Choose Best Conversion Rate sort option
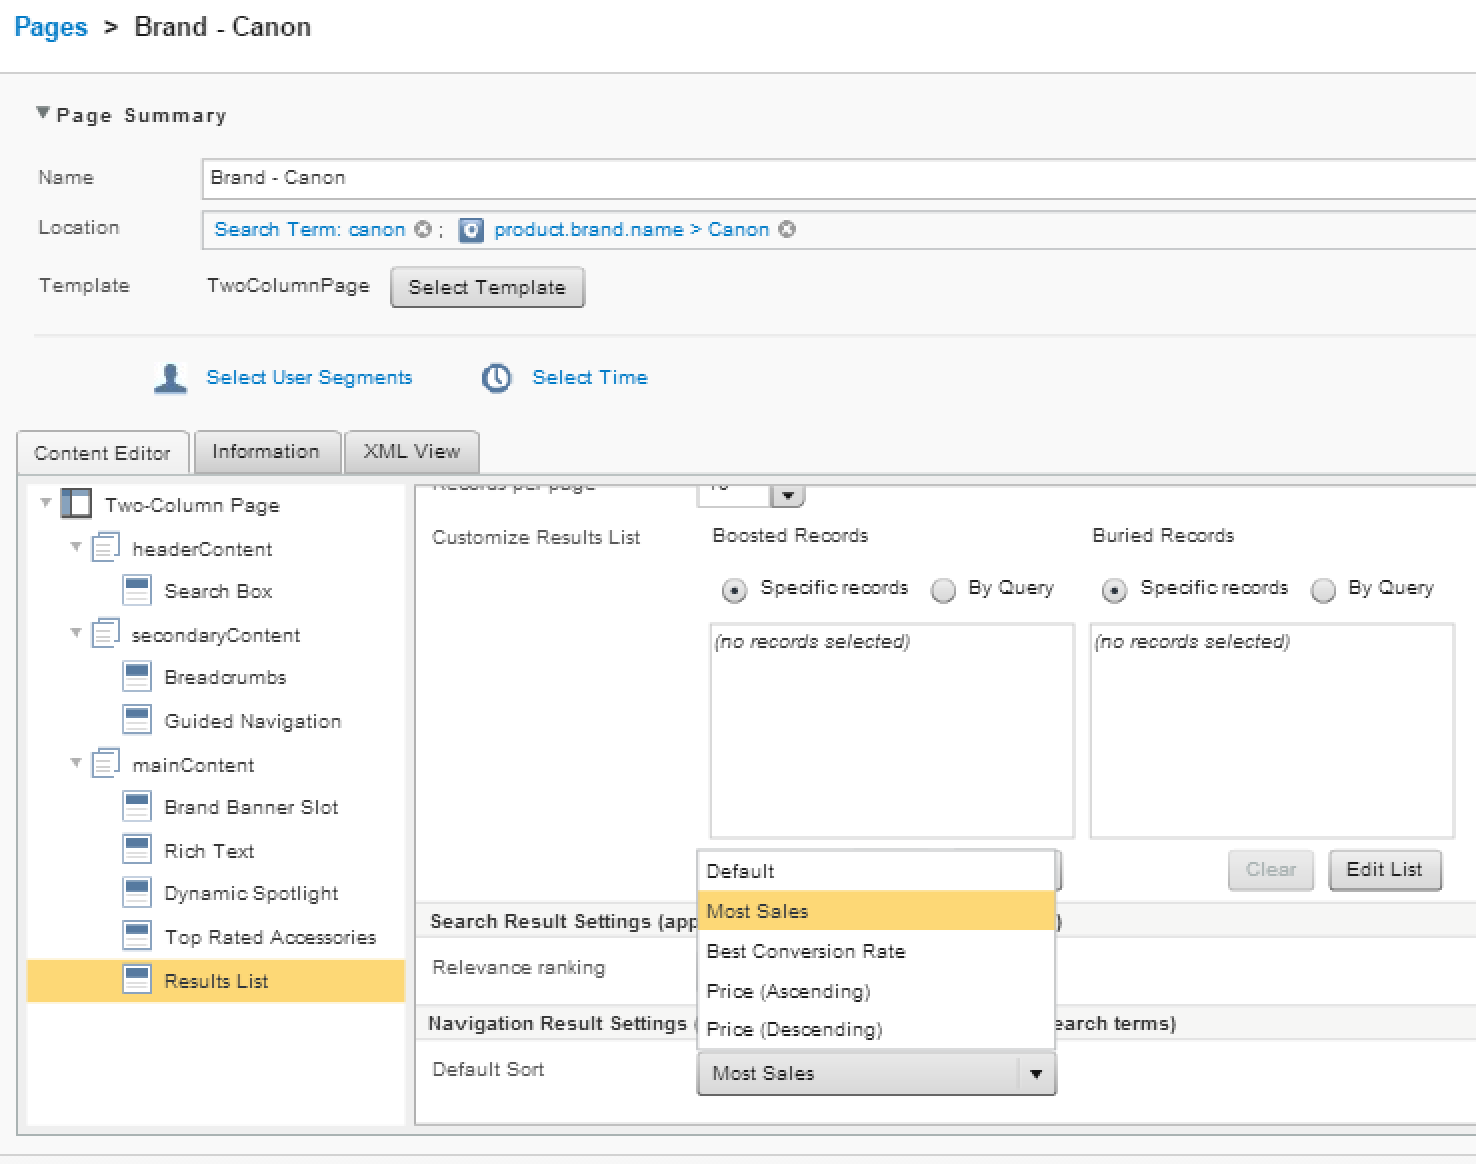The height and width of the screenshot is (1164, 1476). [x=876, y=951]
